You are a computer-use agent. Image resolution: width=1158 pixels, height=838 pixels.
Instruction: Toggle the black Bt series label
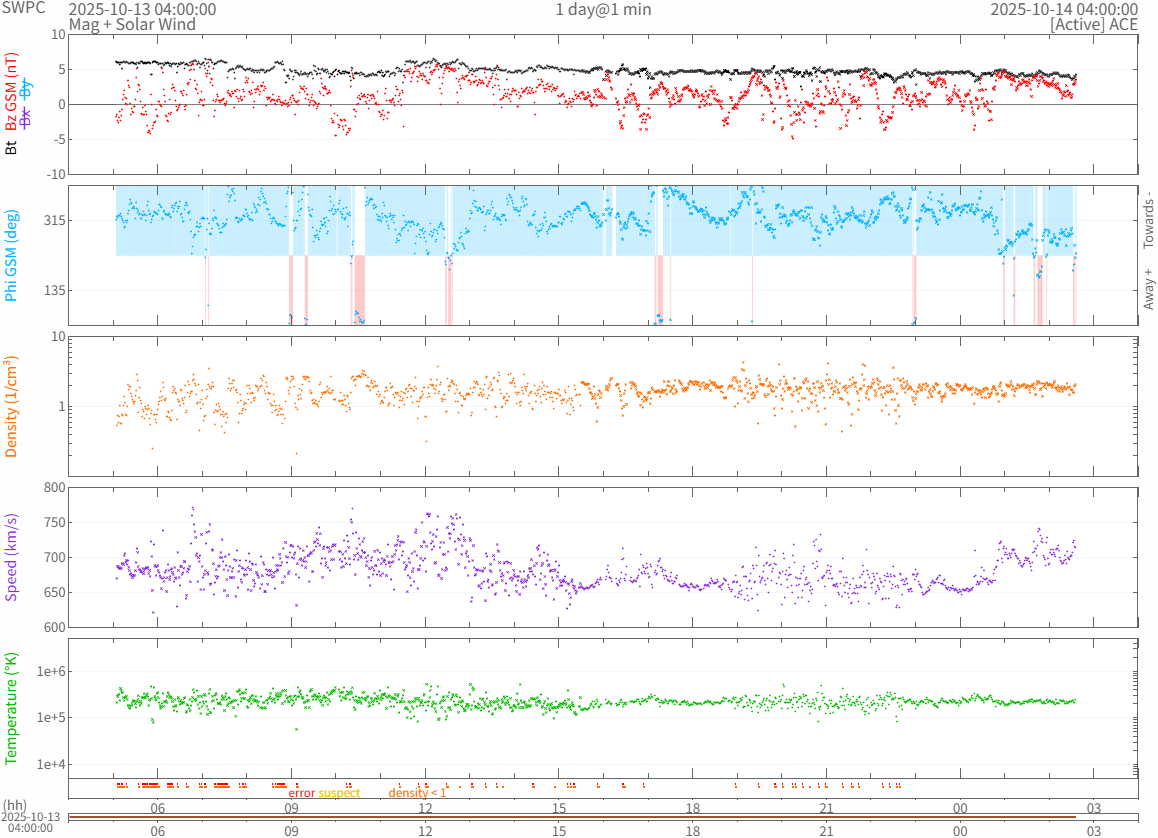(x=11, y=147)
